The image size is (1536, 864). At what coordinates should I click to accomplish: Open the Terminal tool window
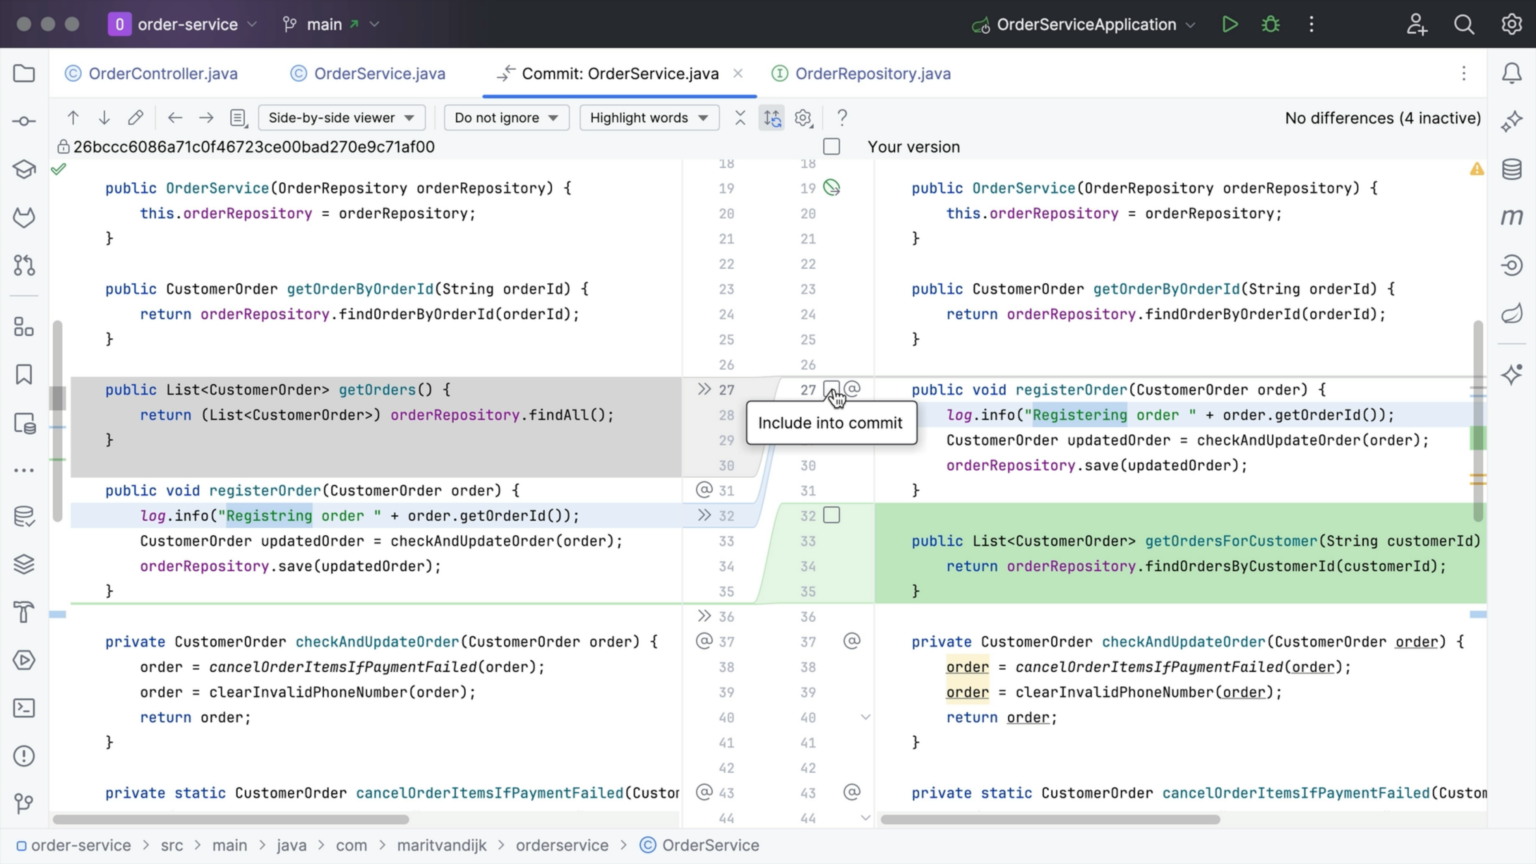pos(24,708)
